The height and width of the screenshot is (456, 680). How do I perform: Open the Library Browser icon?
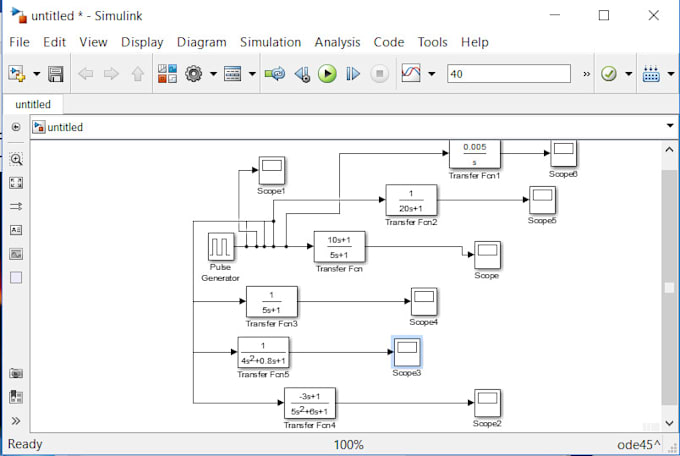pyautogui.click(x=167, y=74)
